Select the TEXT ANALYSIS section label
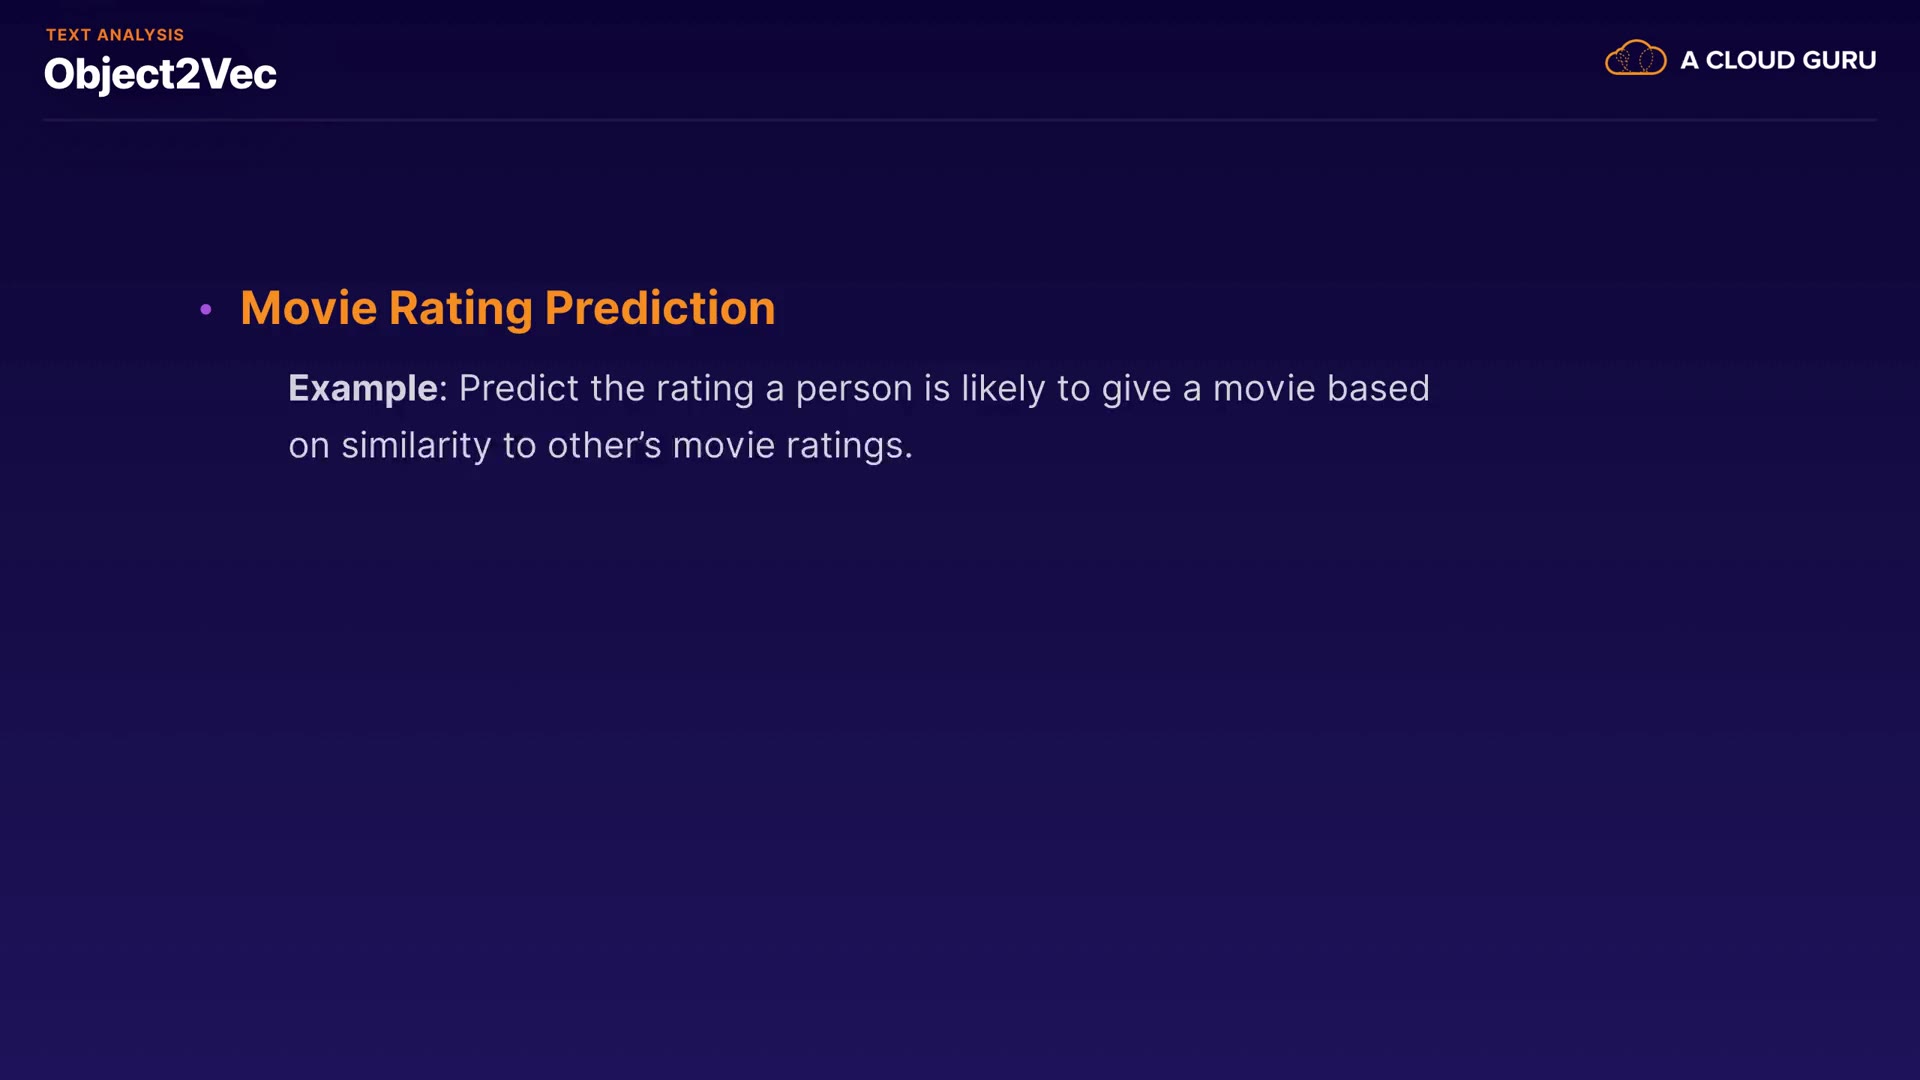 pos(115,35)
